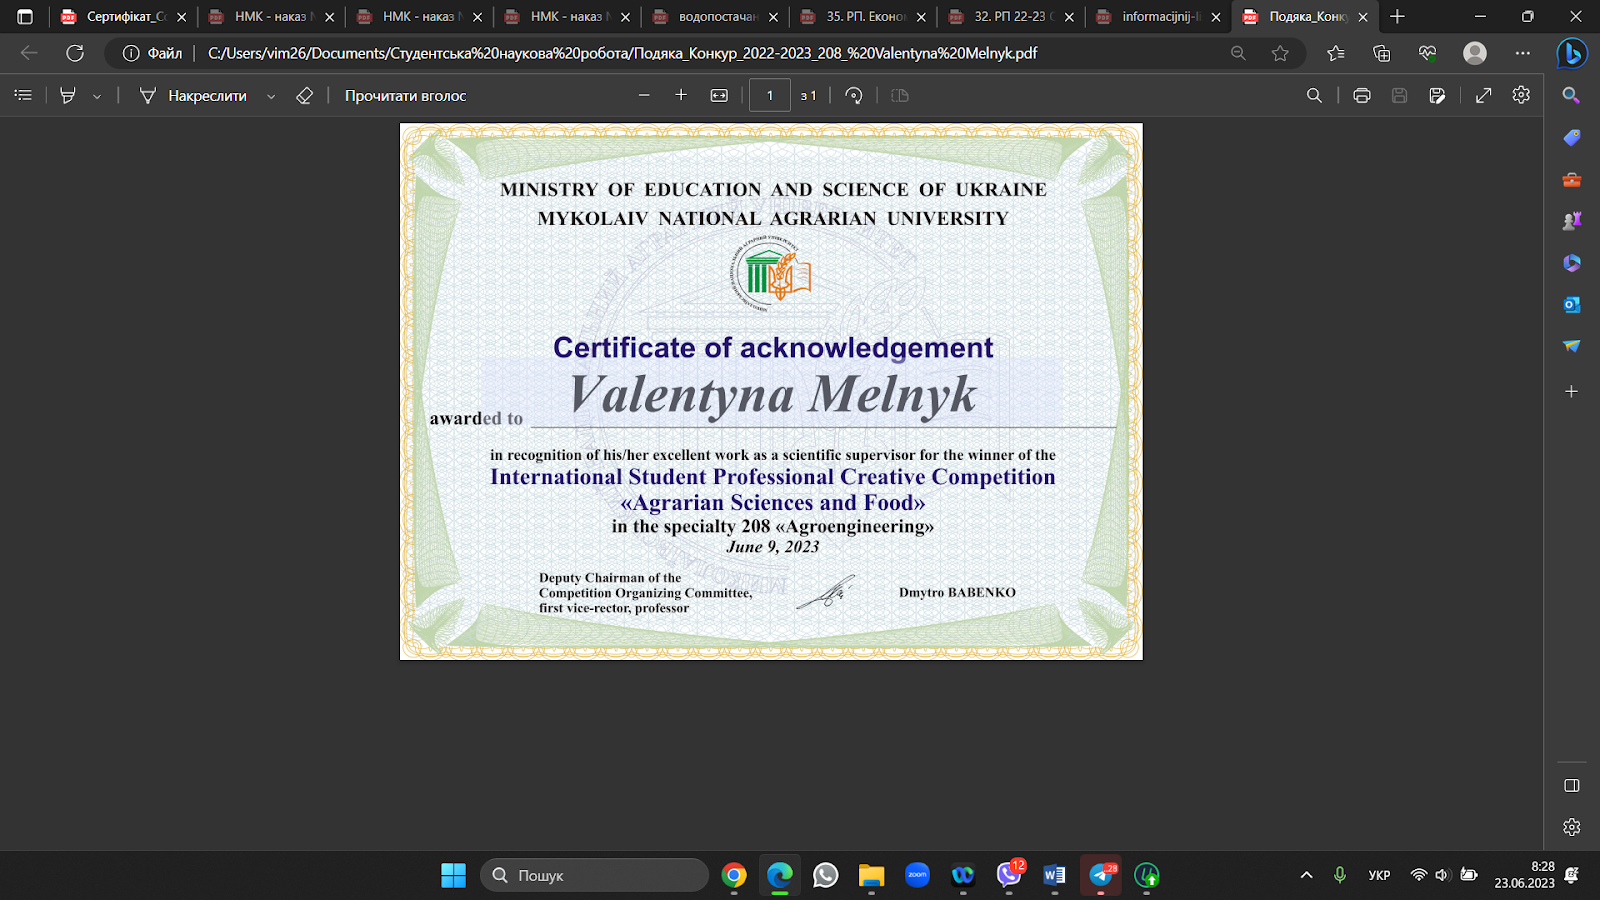Viewport: 1600px width, 900px height.
Task: Rotate the PDF page
Action: (853, 95)
